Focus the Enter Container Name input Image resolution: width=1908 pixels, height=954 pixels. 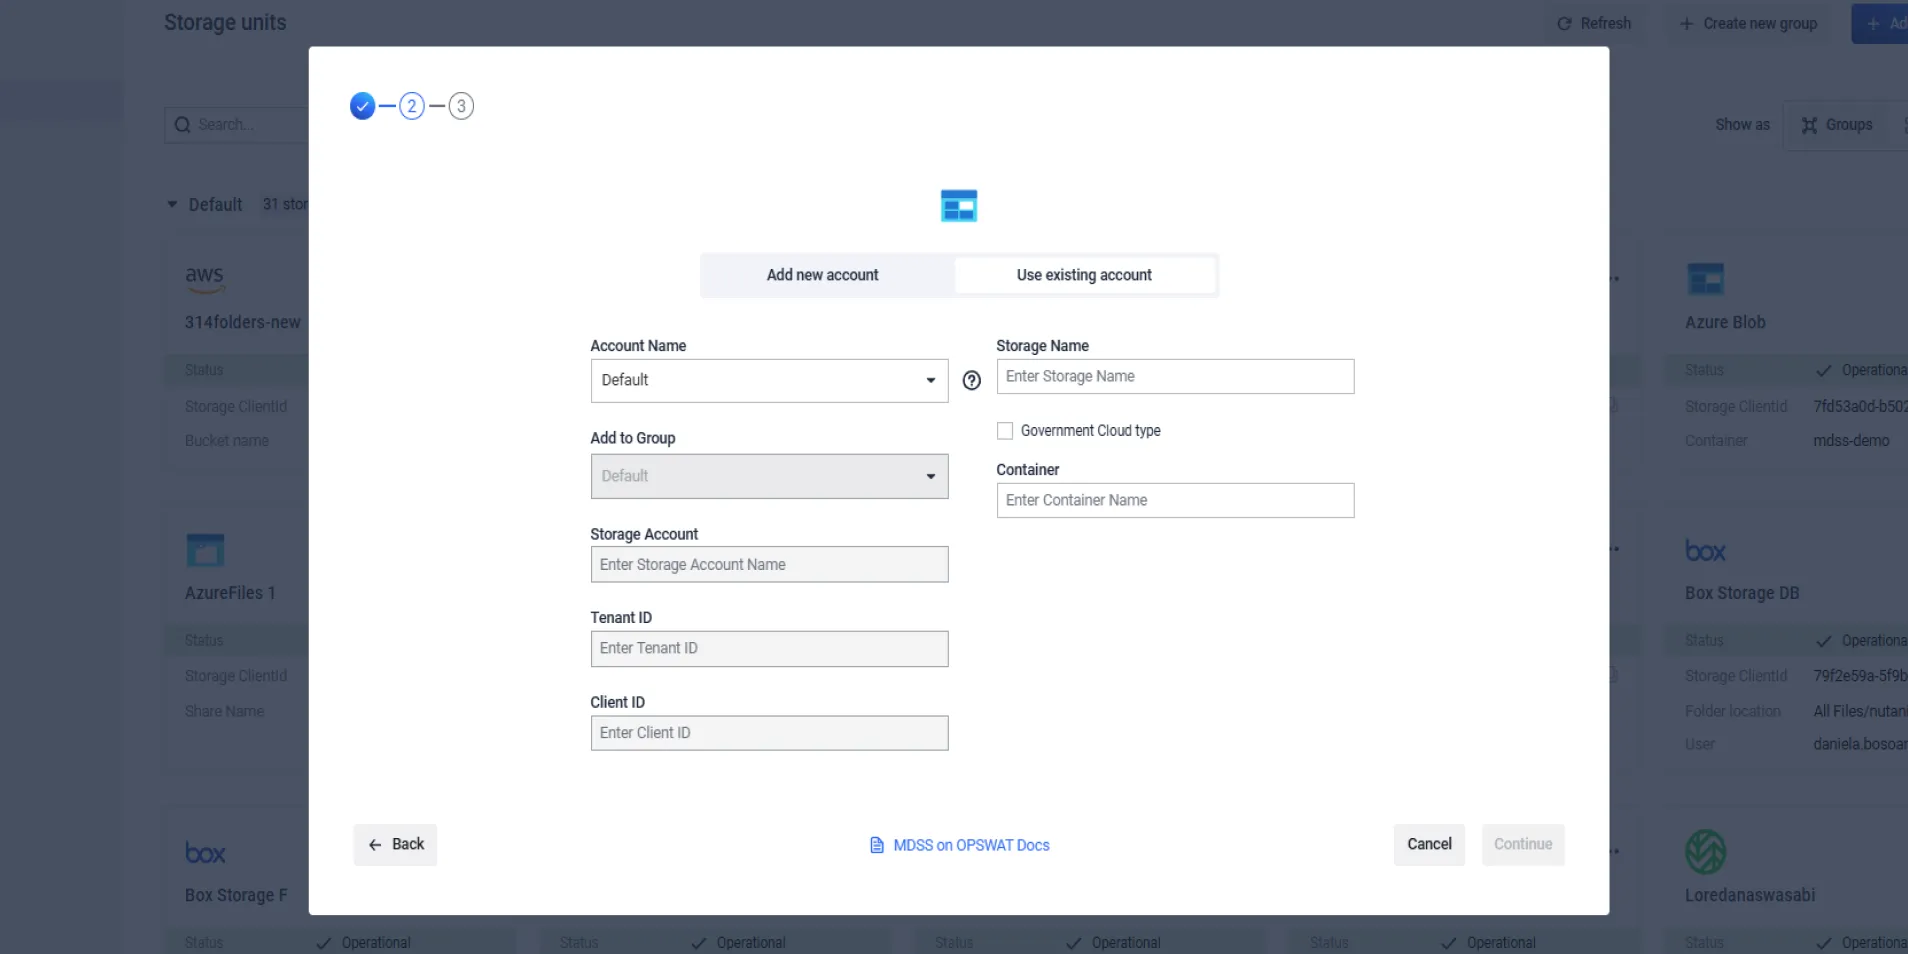1175,501
